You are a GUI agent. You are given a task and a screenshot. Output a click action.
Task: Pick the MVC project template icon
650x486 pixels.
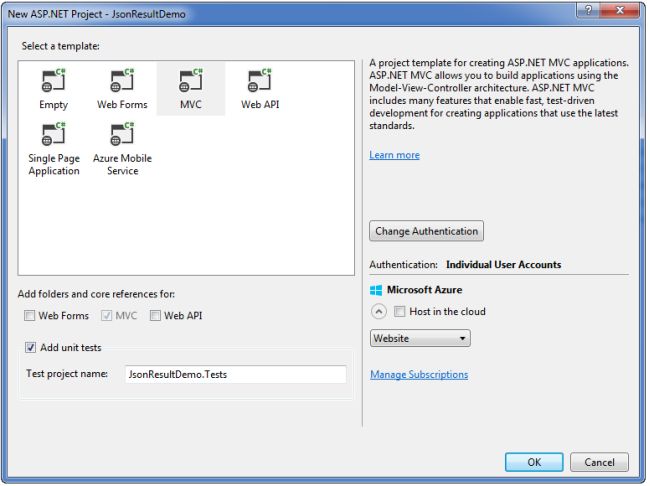click(x=191, y=80)
